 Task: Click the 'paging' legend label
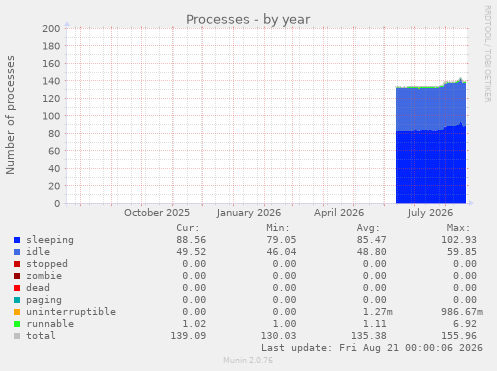point(44,300)
